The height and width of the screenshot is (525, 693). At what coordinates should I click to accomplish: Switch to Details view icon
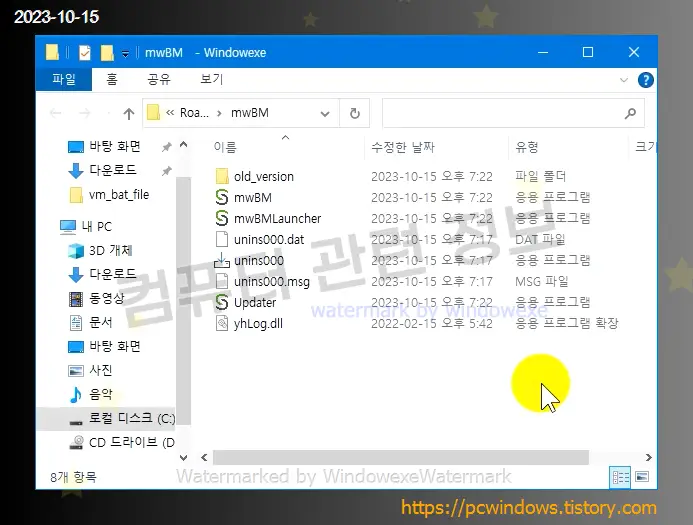coord(620,477)
